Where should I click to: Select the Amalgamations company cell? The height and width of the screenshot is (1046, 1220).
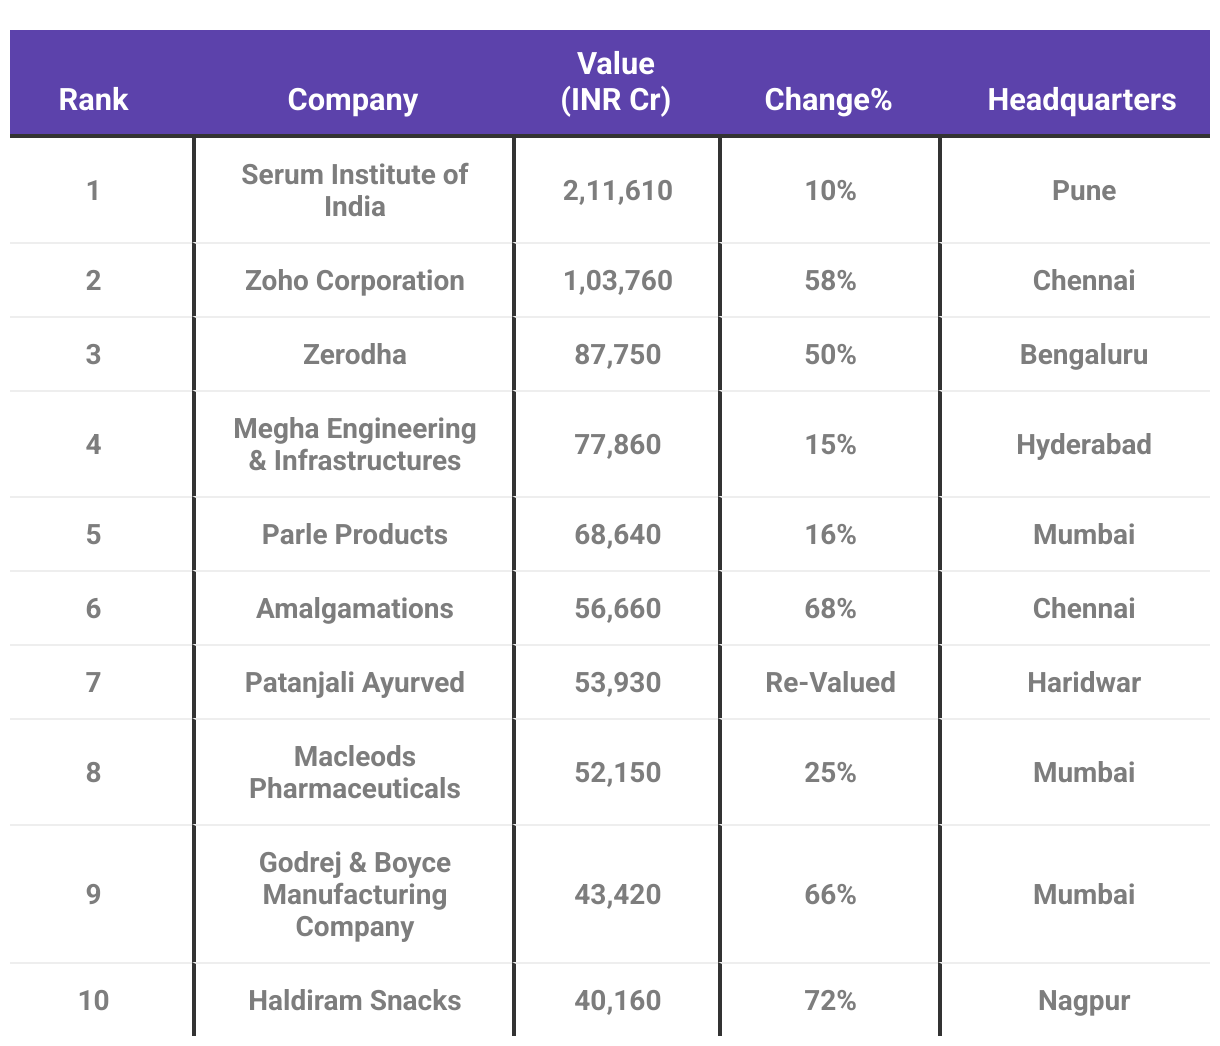(354, 608)
